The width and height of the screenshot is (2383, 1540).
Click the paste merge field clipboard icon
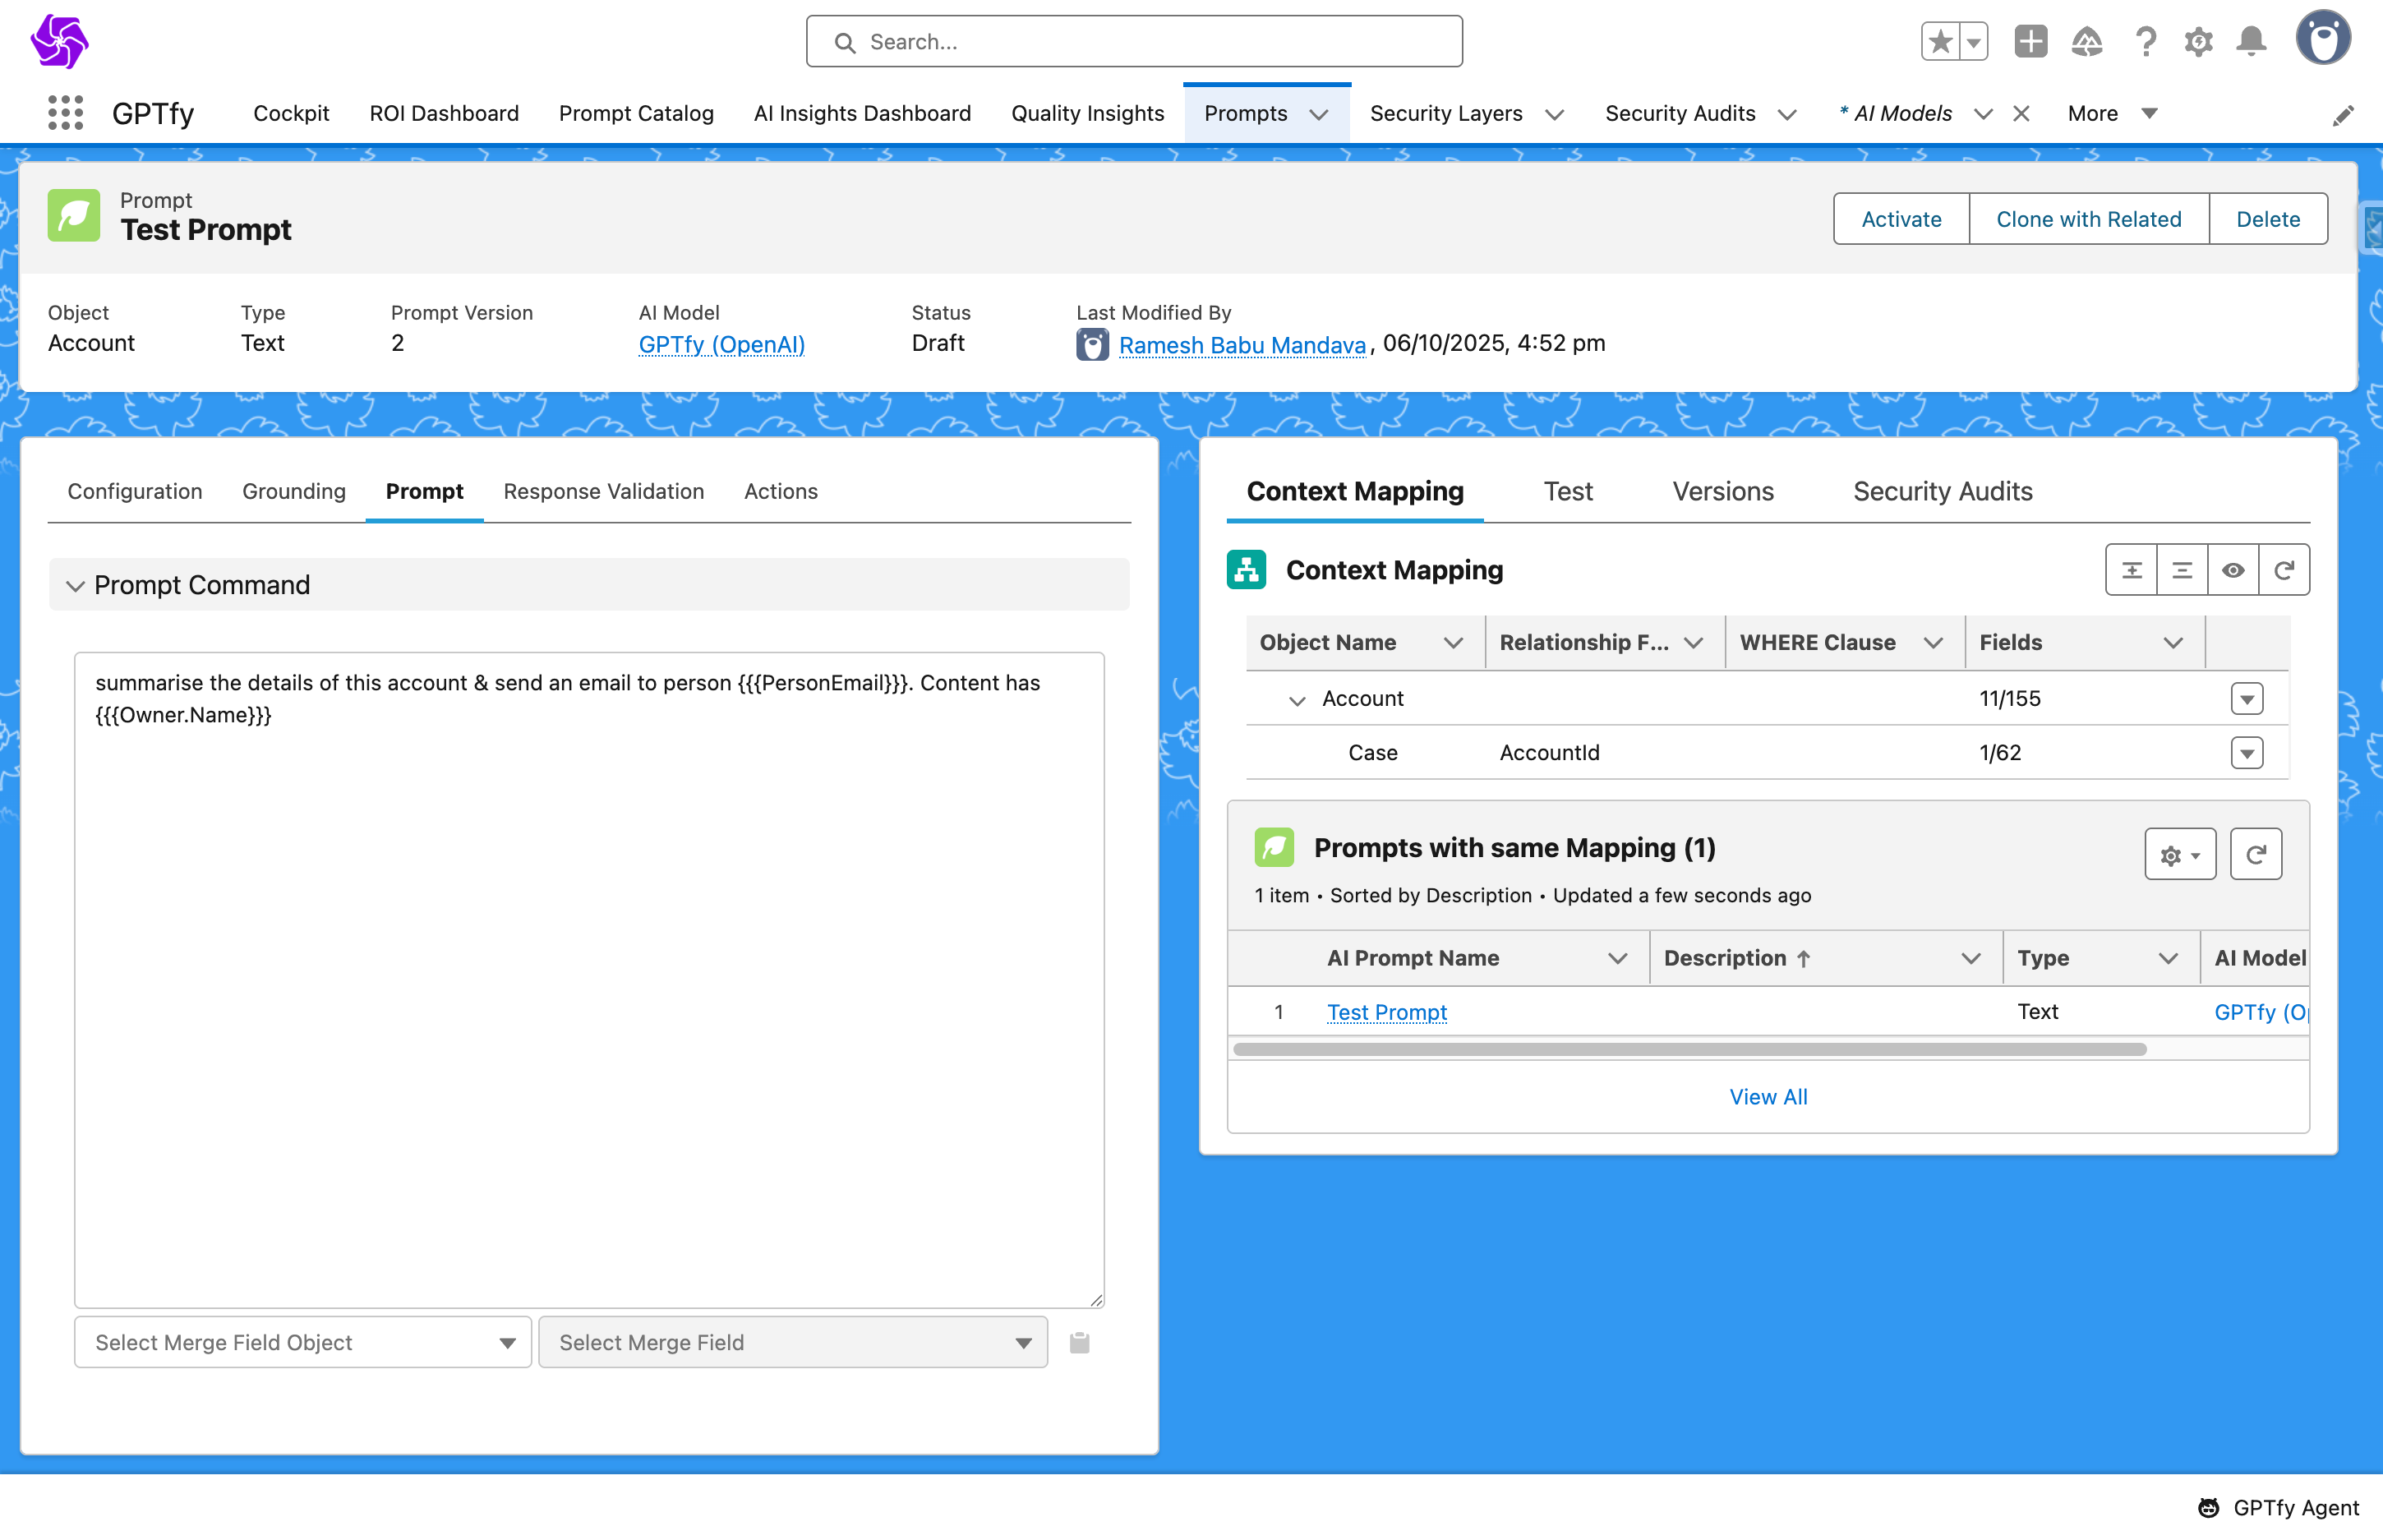(x=1079, y=1343)
